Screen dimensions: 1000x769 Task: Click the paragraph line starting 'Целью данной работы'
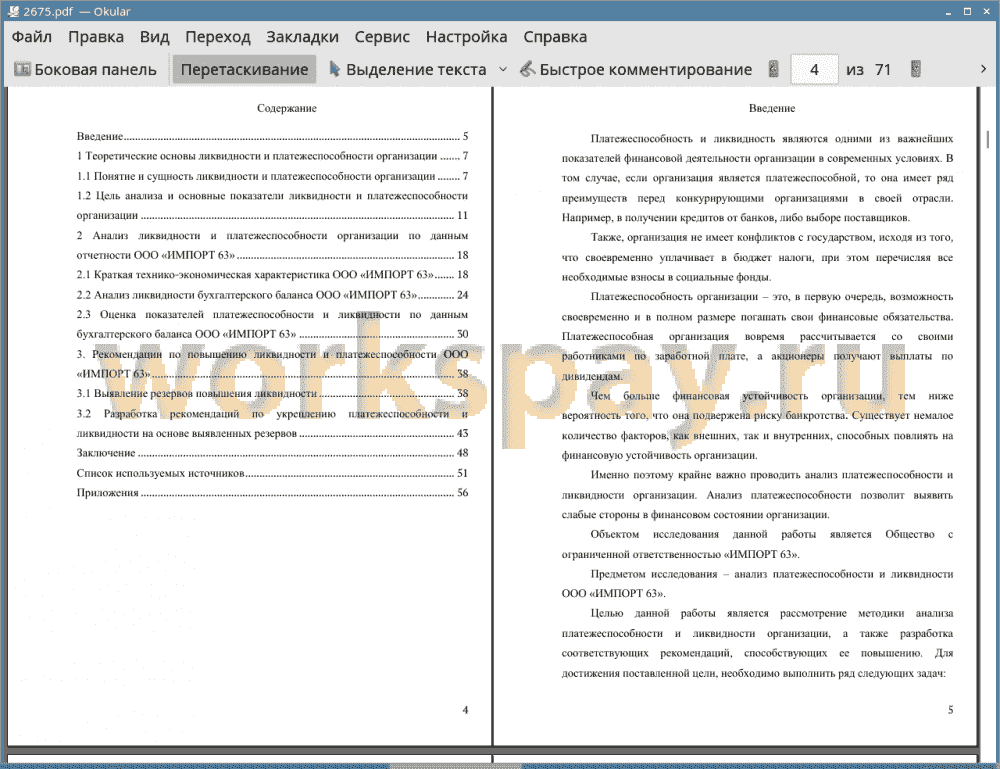click(772, 613)
